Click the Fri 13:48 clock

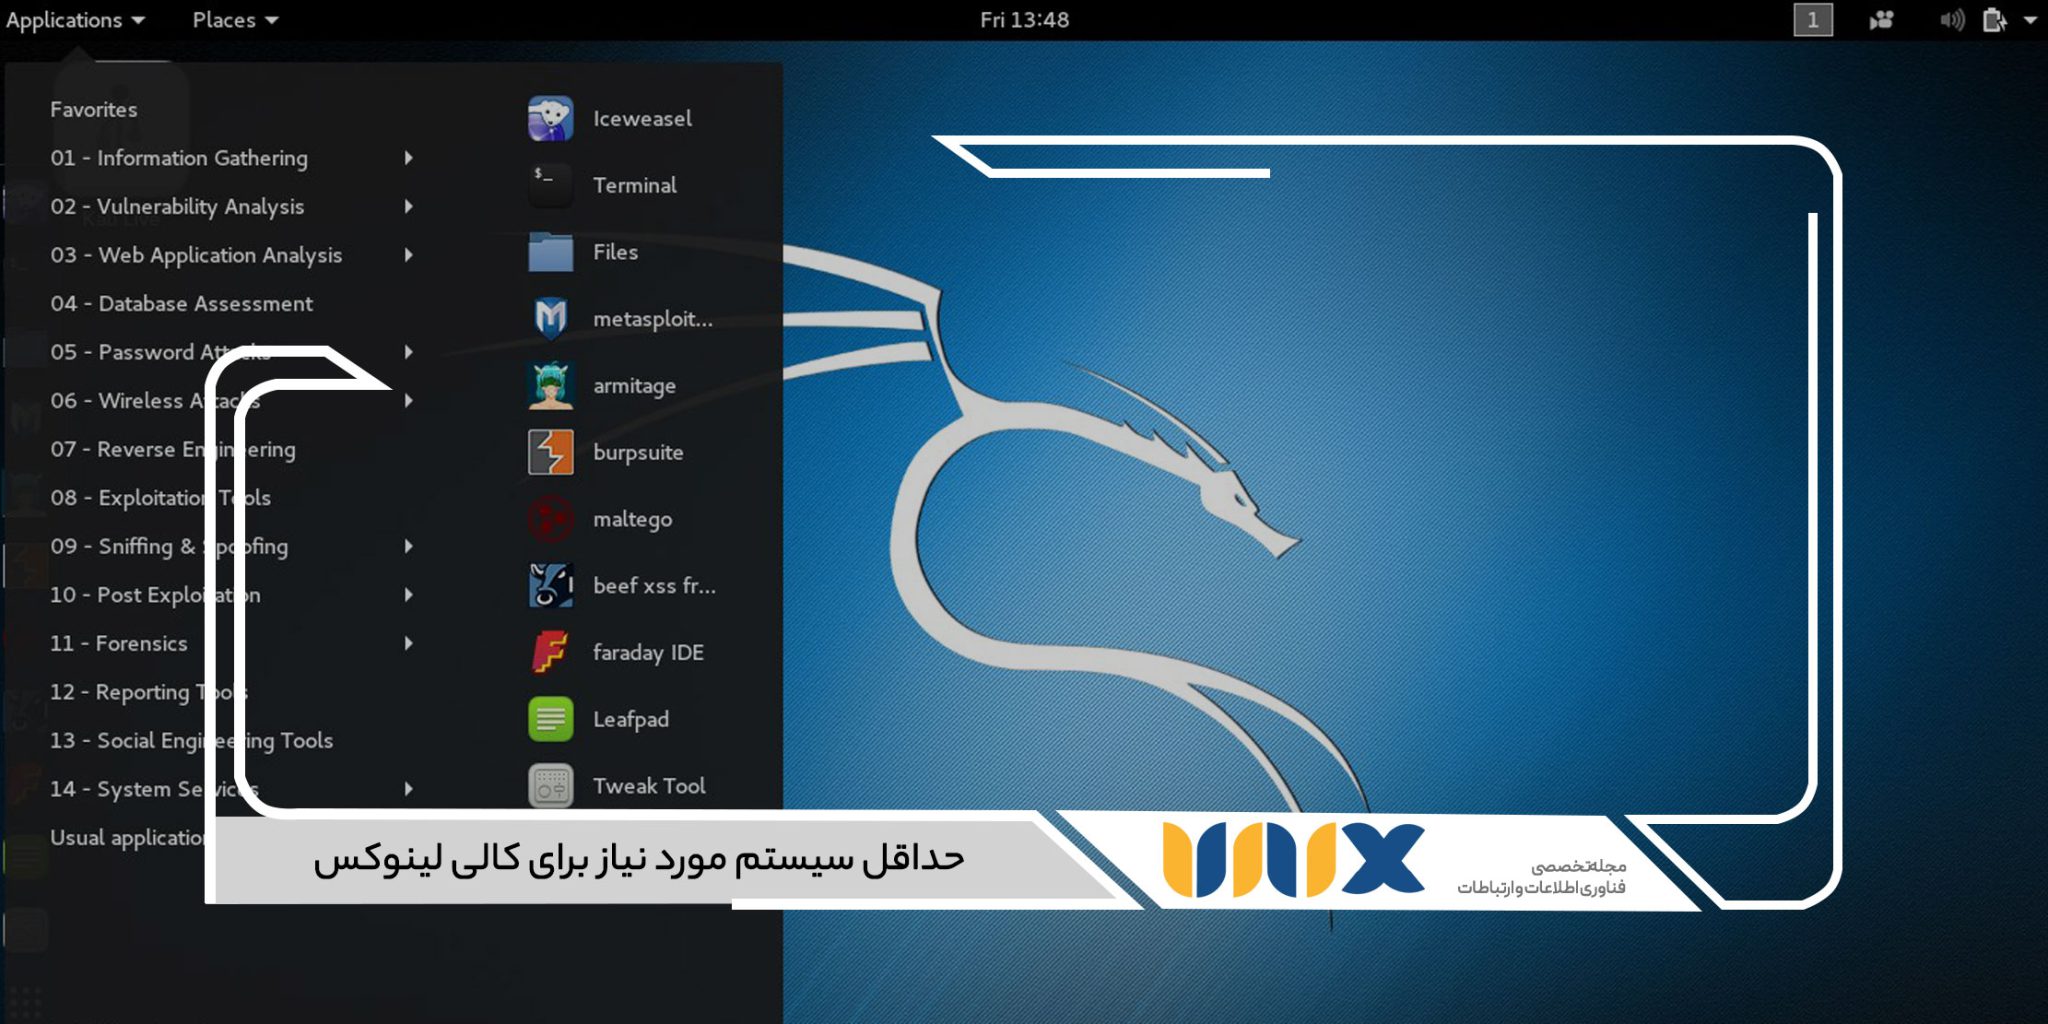[1024, 20]
